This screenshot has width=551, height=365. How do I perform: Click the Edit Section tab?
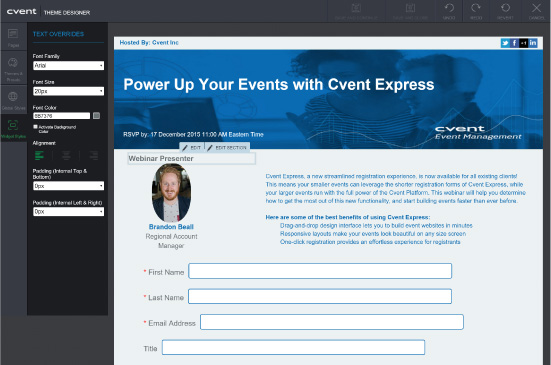[227, 148]
